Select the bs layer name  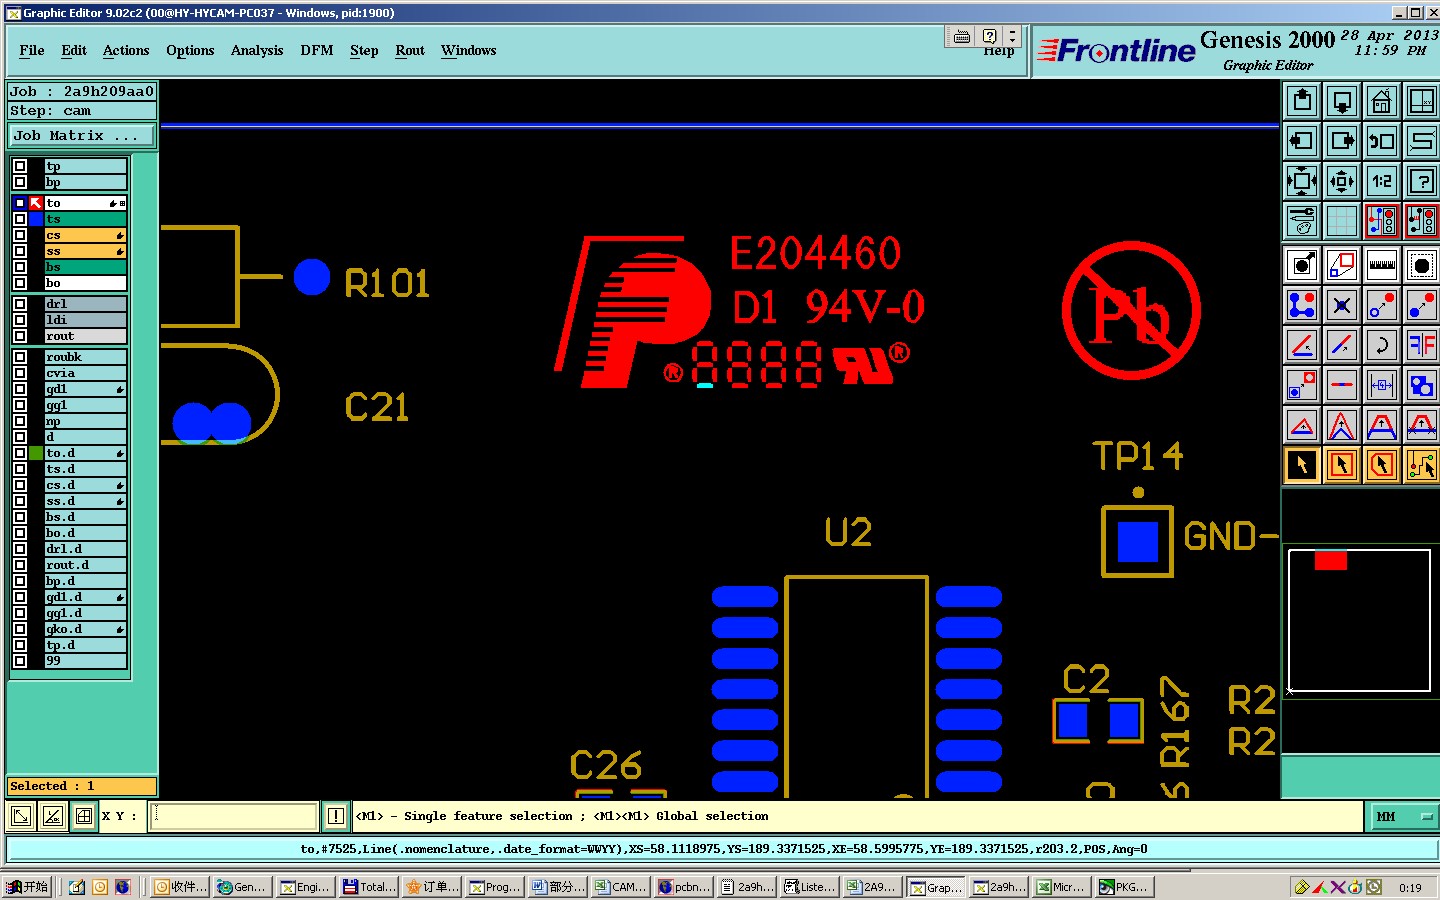click(x=86, y=267)
